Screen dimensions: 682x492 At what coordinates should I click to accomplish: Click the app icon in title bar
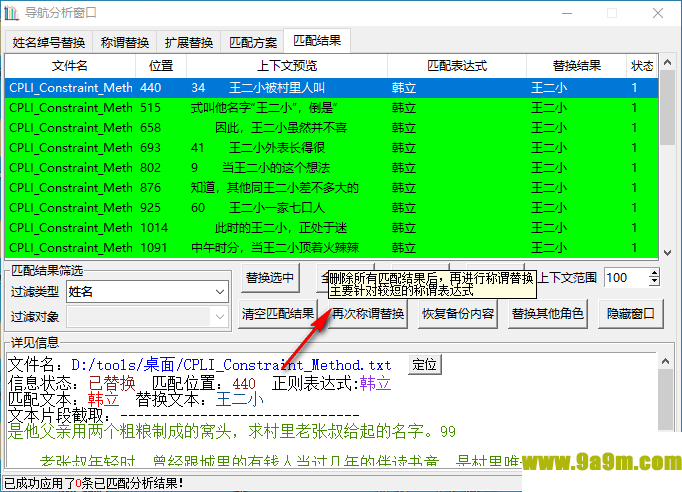[12, 13]
